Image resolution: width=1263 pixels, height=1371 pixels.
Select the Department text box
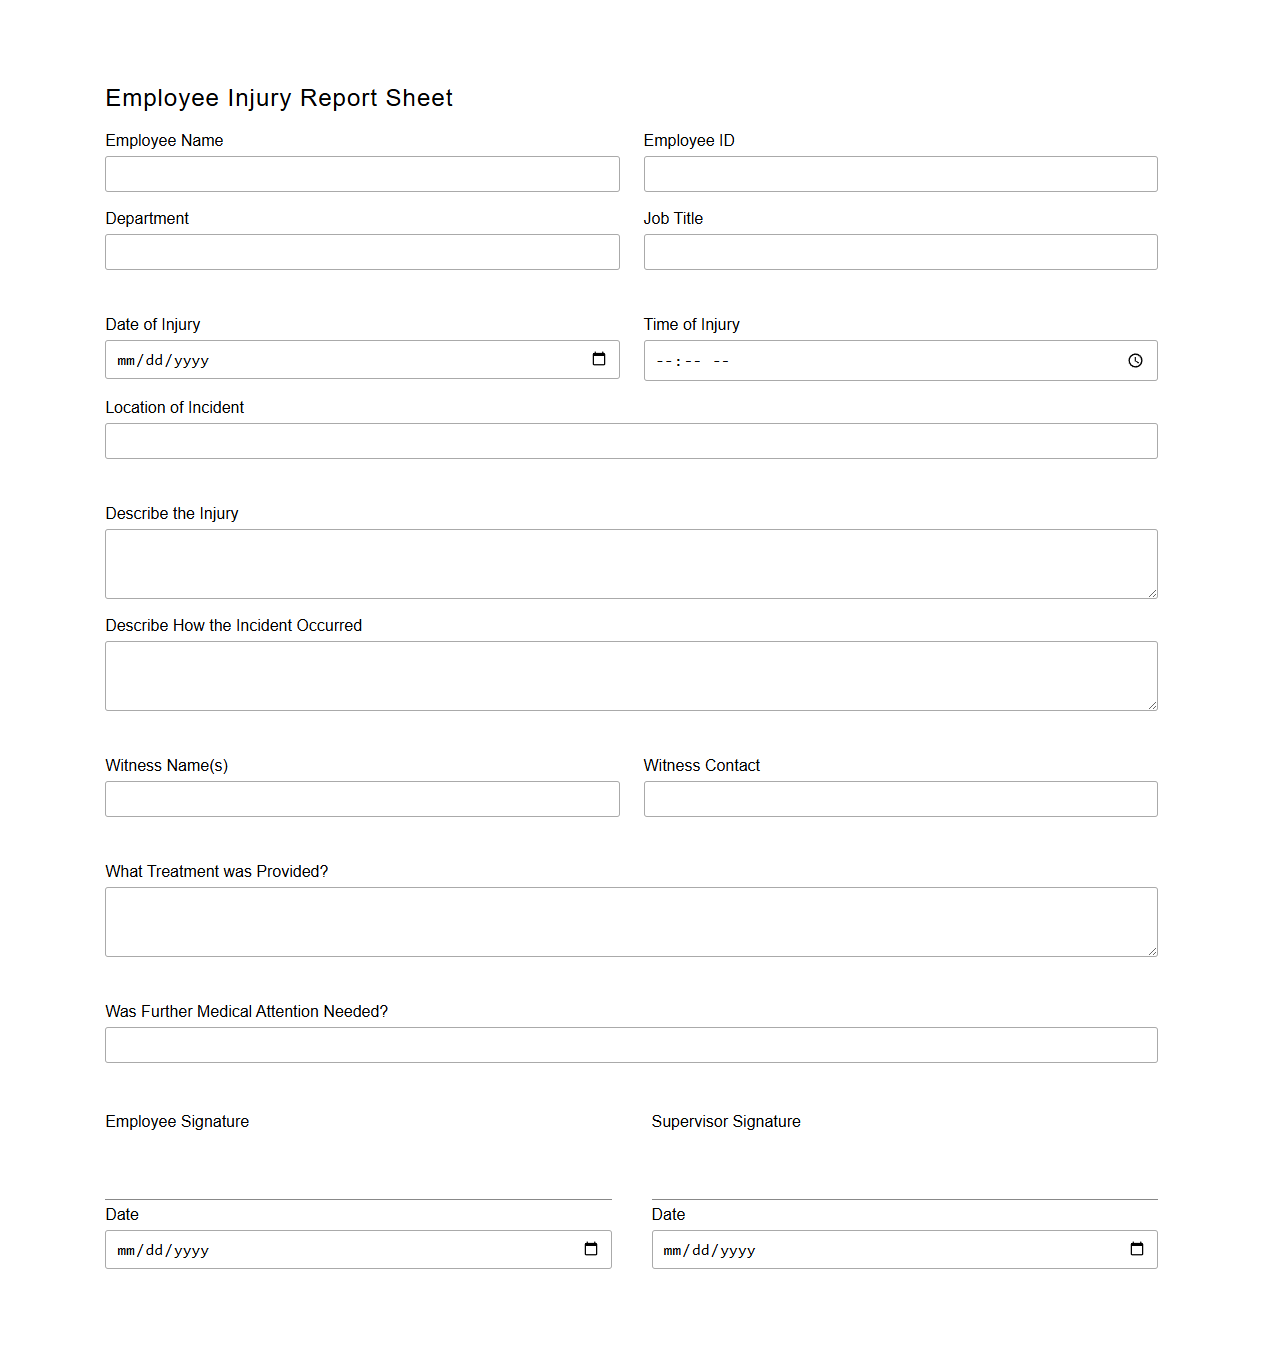362,251
